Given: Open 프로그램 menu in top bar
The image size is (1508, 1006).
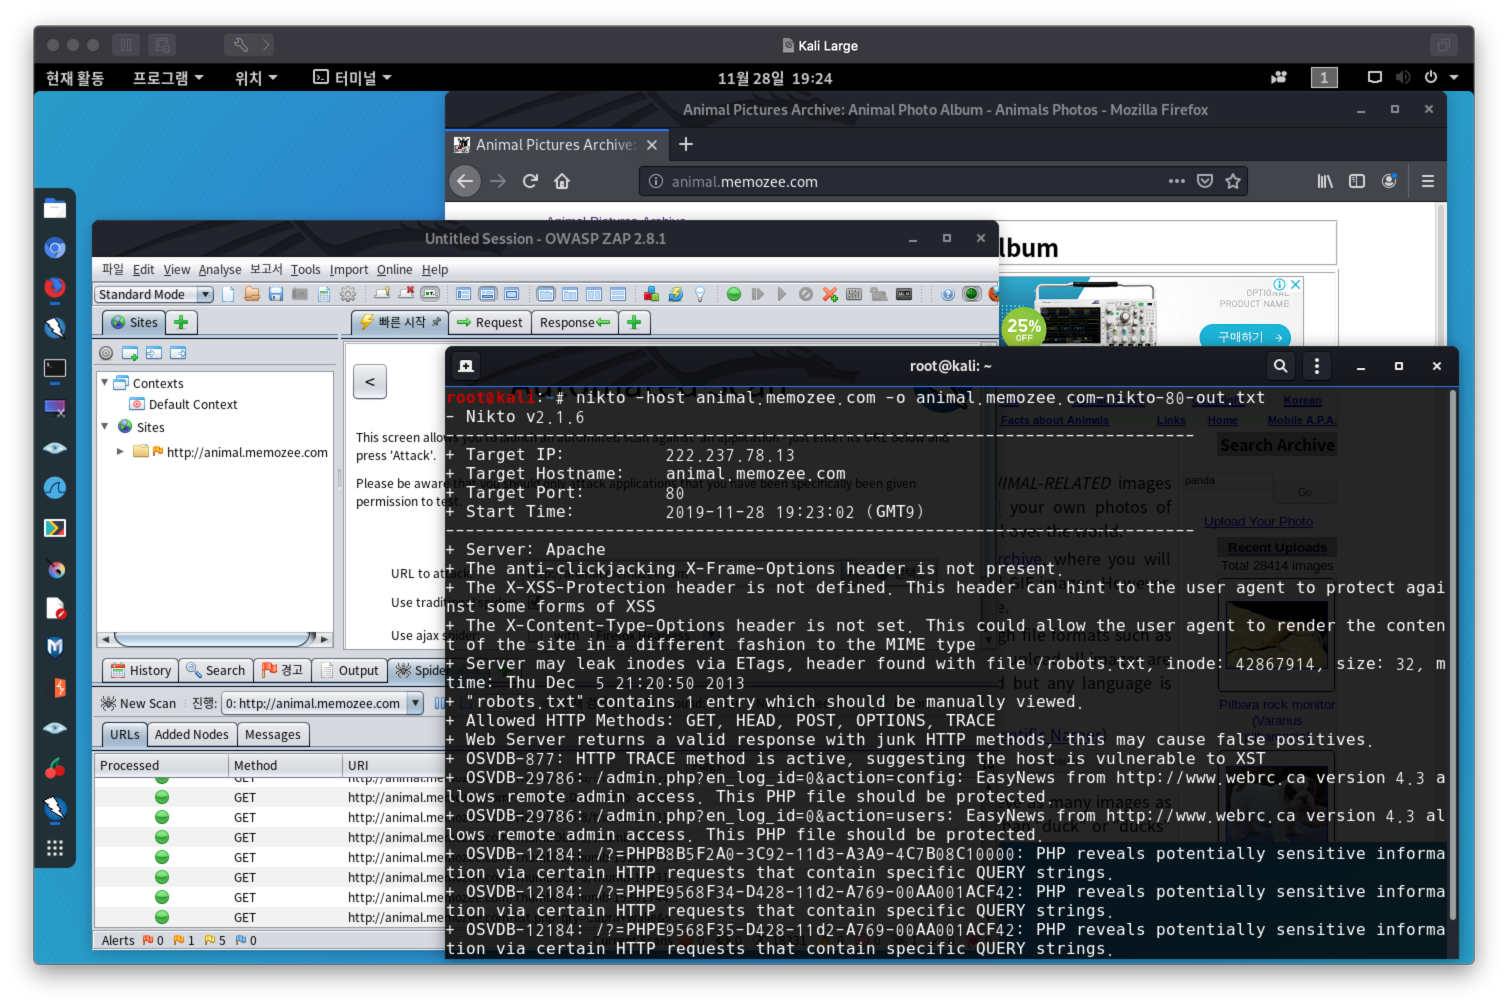Looking at the screenshot, I should coord(168,77).
